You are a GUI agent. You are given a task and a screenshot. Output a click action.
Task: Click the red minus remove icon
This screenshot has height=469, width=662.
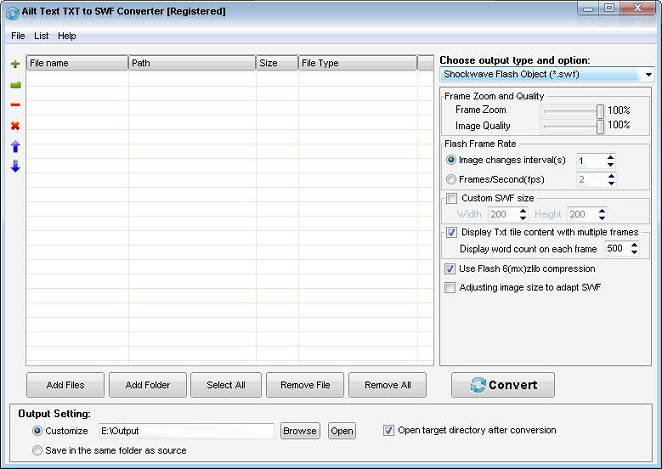(x=15, y=105)
